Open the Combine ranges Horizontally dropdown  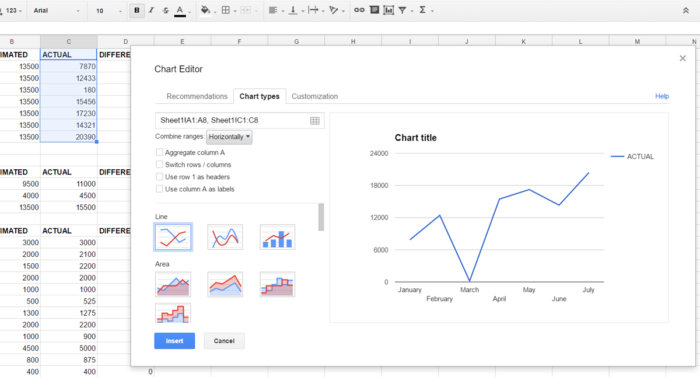(x=229, y=137)
